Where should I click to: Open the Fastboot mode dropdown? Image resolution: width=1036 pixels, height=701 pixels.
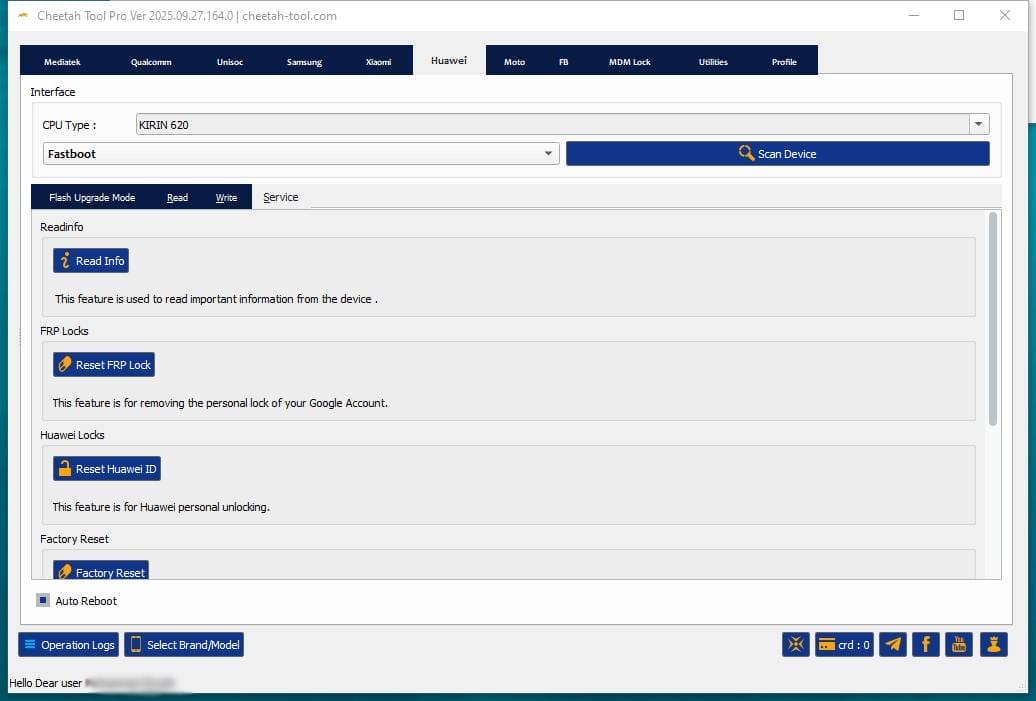pyautogui.click(x=548, y=154)
